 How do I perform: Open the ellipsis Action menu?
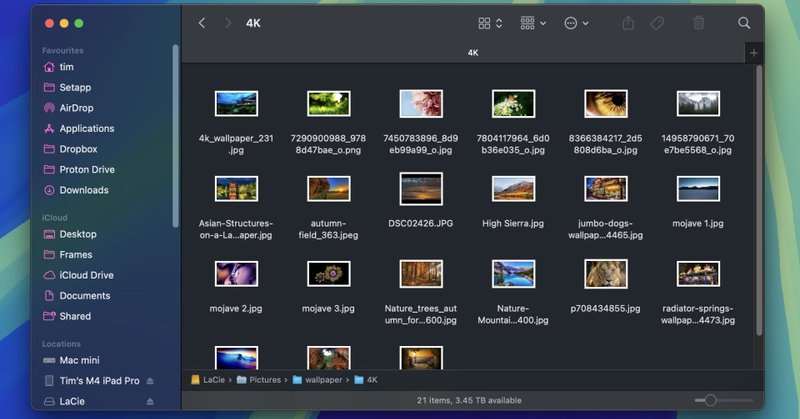tap(577, 23)
